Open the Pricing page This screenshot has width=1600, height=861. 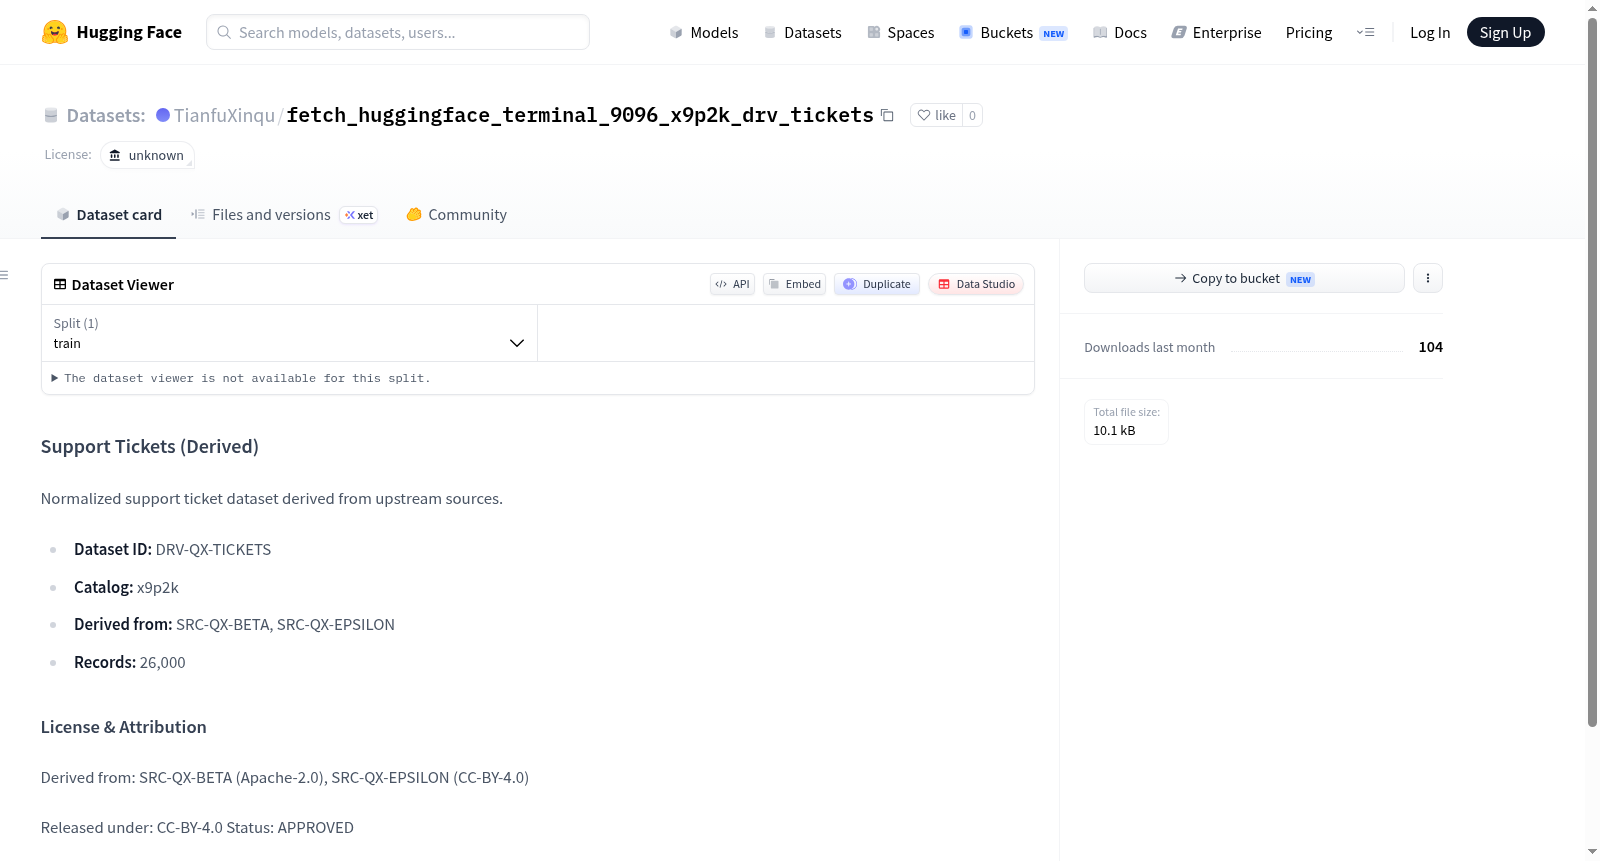(1309, 32)
